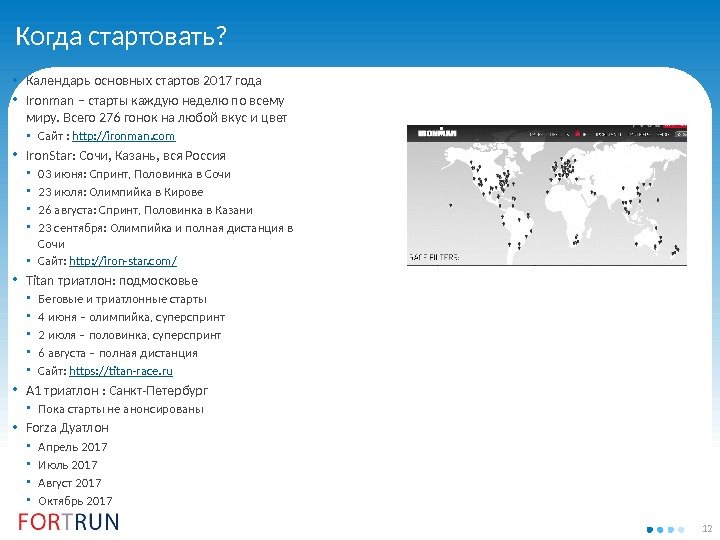
Task: Select 'Titan триатлон: подмосковье' bullet
Action: coord(112,281)
